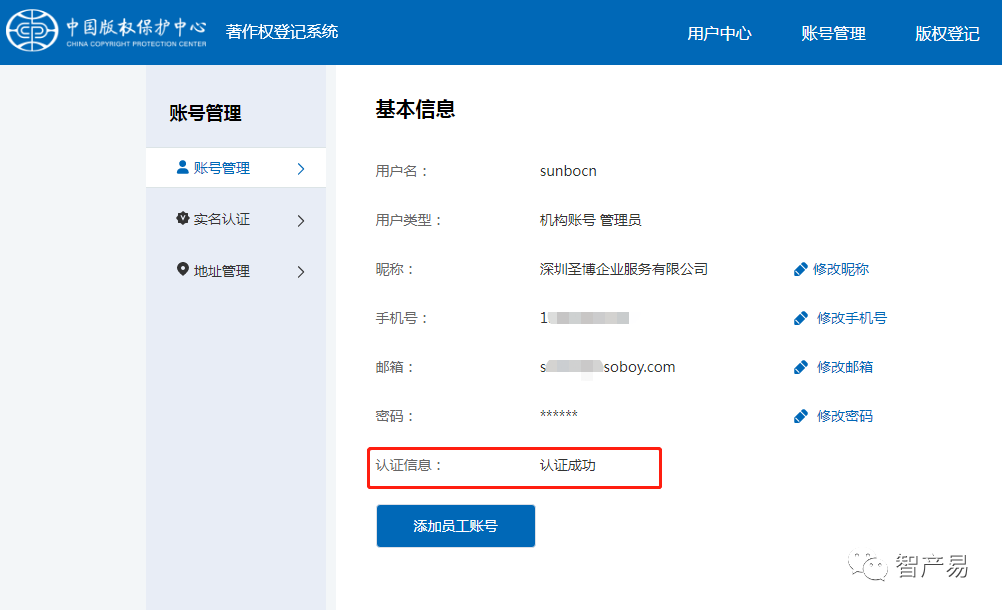
Task: Expand the chevron on the 实名认证 row
Action: tap(301, 221)
